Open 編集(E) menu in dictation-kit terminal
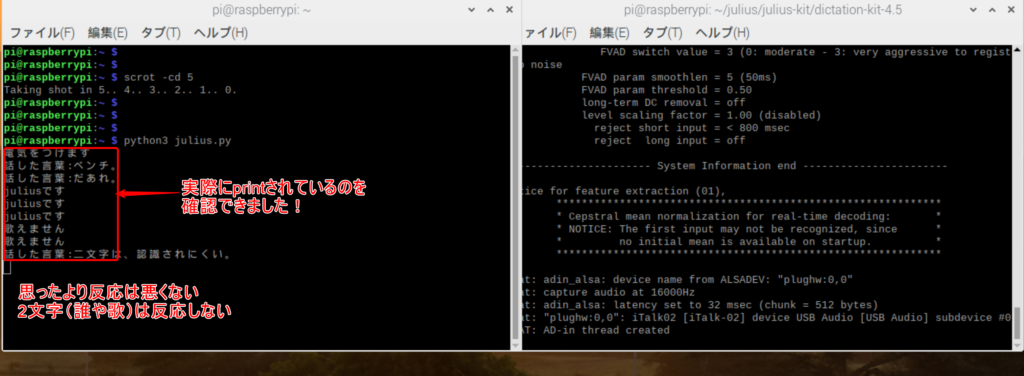1024x376 pixels. (609, 33)
